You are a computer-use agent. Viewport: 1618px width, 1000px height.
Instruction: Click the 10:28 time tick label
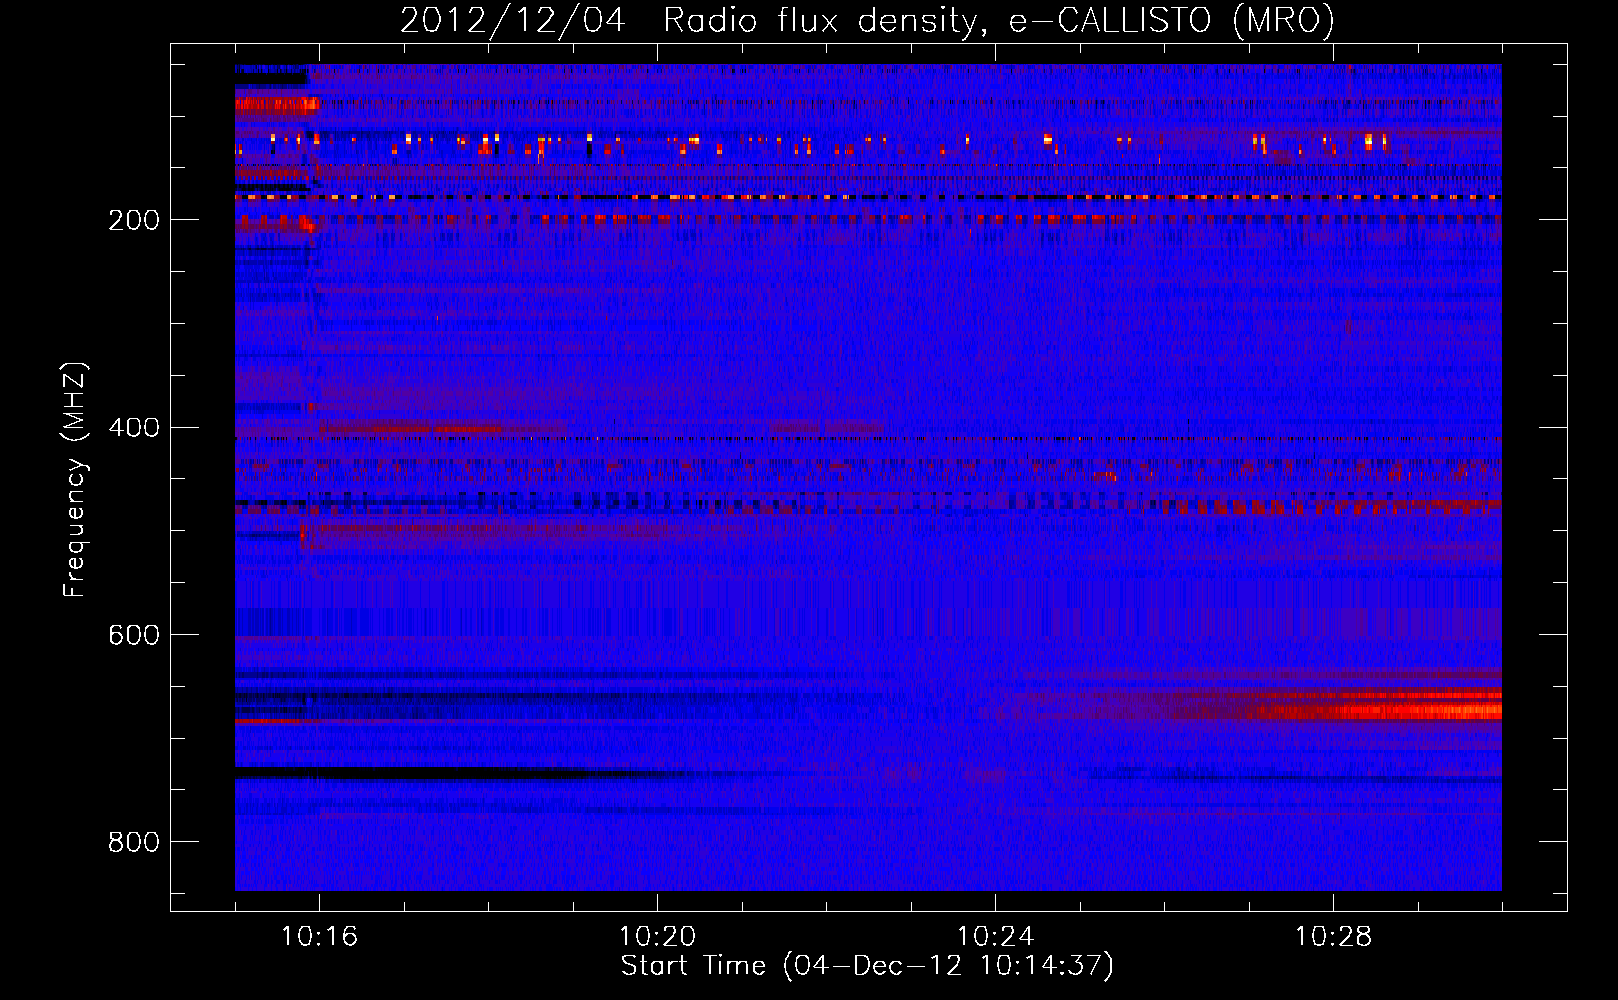[x=1333, y=936]
